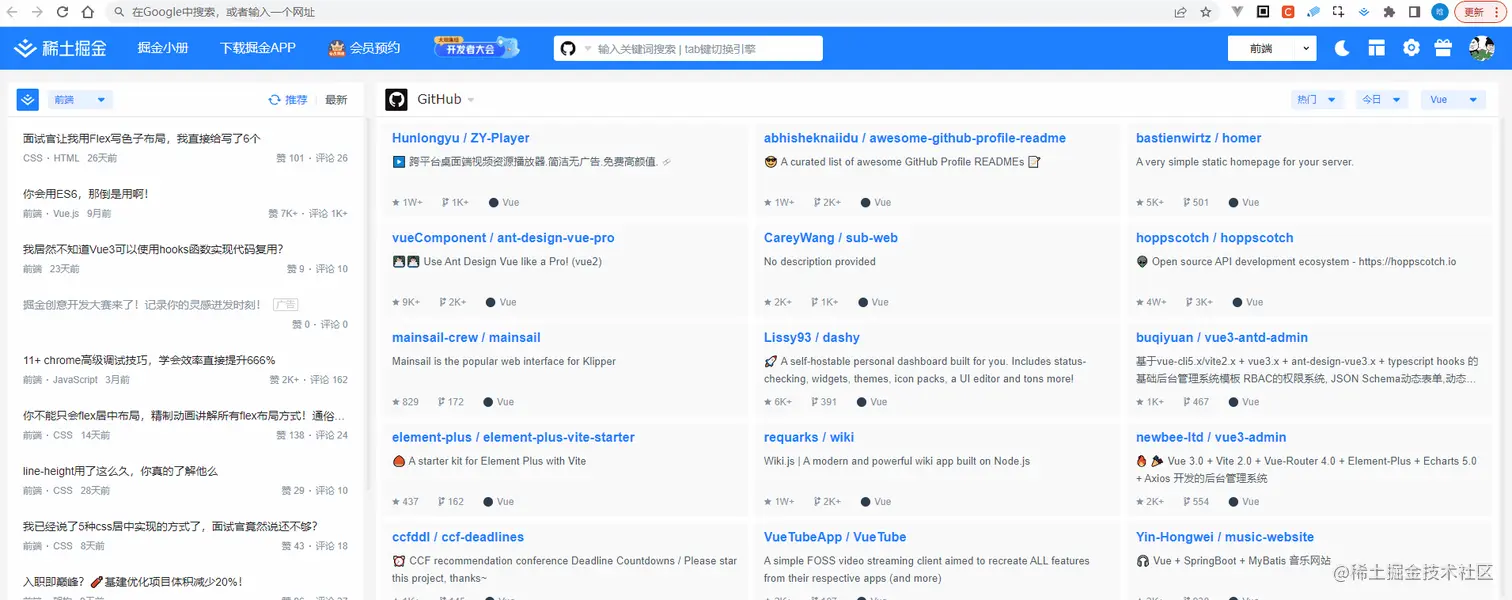Open the browser profile avatar
Screen dimensions: 1512x600
[x=1440, y=12]
